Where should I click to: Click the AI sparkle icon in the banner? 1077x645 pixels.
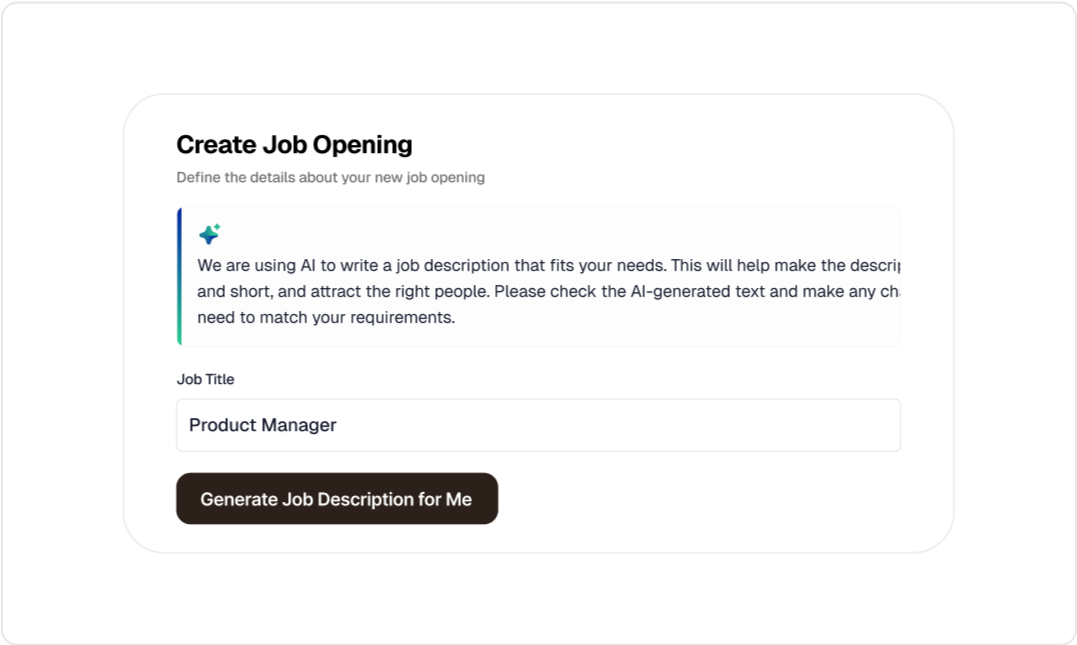coord(209,234)
